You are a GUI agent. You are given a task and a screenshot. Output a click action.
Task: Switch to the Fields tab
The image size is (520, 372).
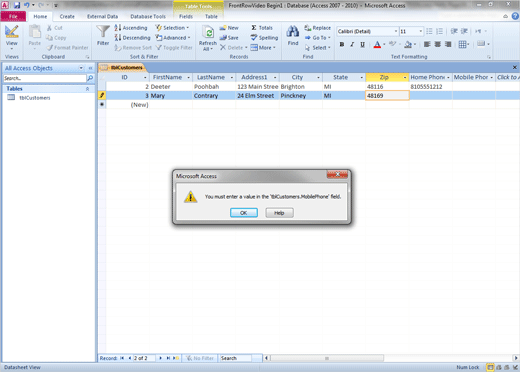click(x=186, y=16)
